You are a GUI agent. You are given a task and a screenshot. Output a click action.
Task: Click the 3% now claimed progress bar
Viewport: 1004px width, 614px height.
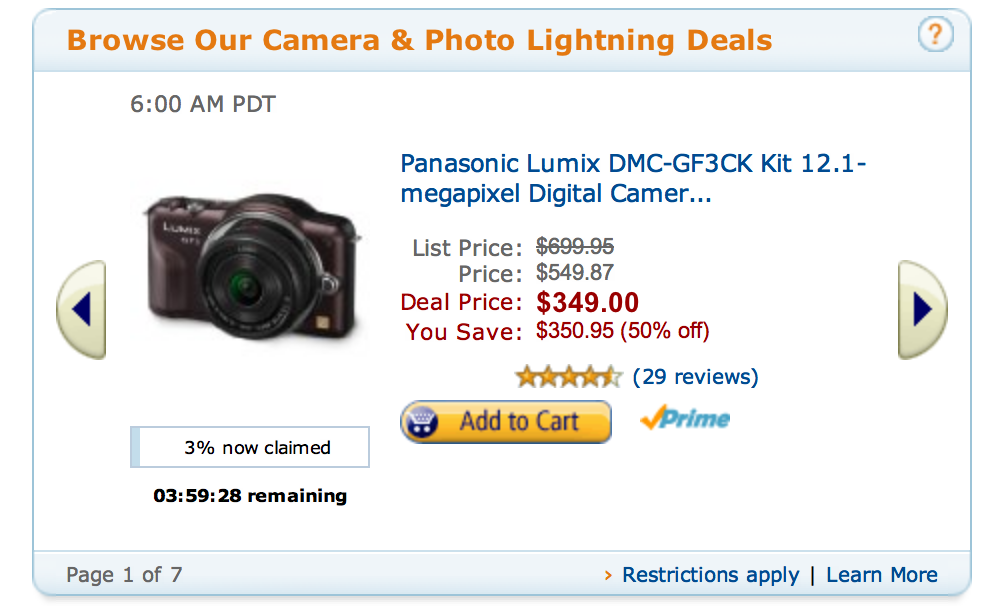click(250, 447)
